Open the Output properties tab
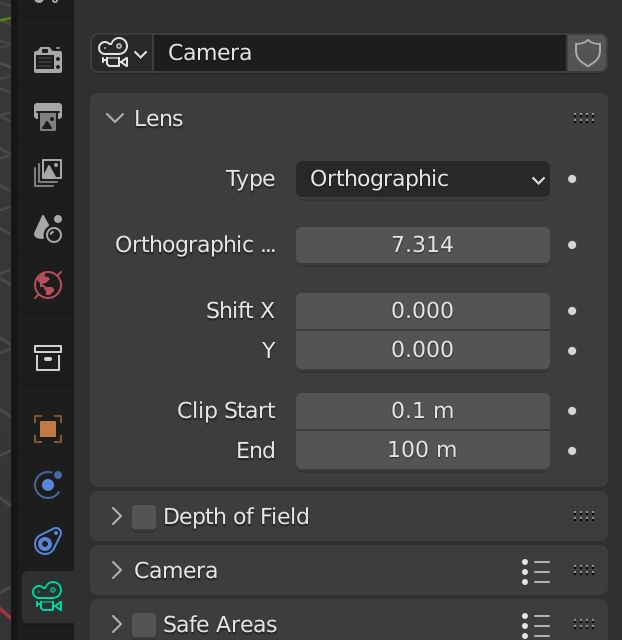This screenshot has width=622, height=640. click(47, 116)
